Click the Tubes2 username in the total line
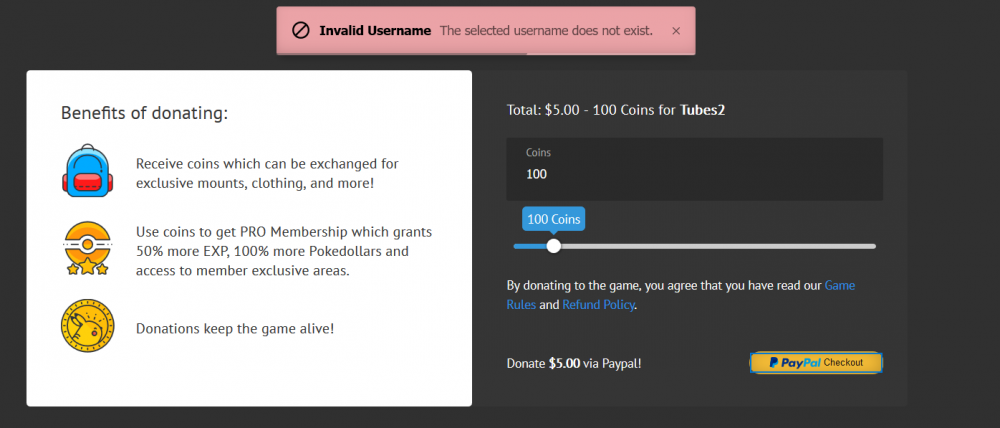Viewport: 1000px width, 428px height. [x=703, y=110]
